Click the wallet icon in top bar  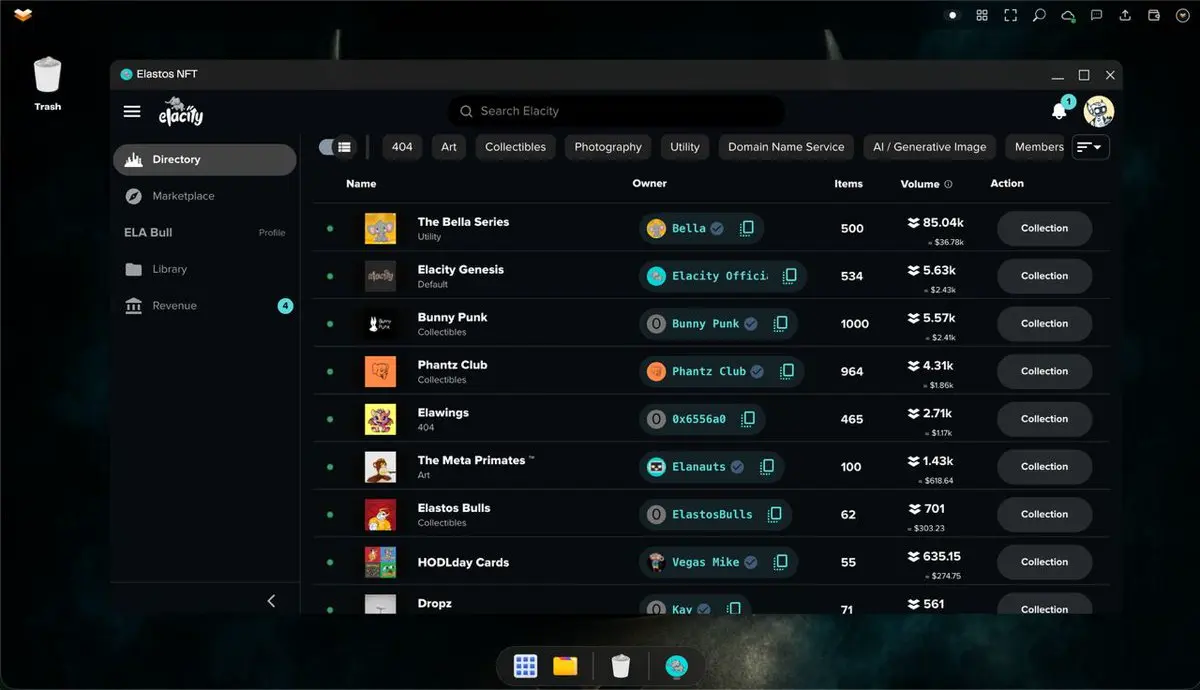click(1154, 15)
